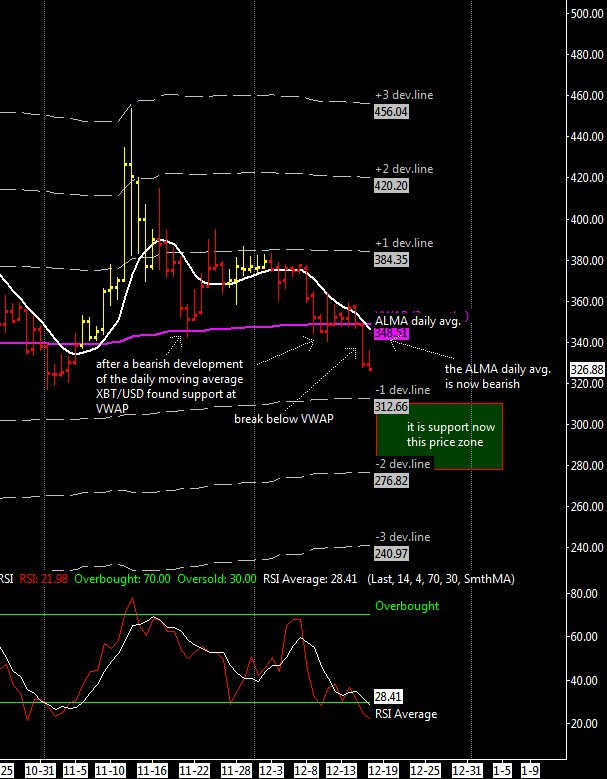Click the RSI Average 28.41 value tag
The image size is (607, 779).
(x=389, y=696)
